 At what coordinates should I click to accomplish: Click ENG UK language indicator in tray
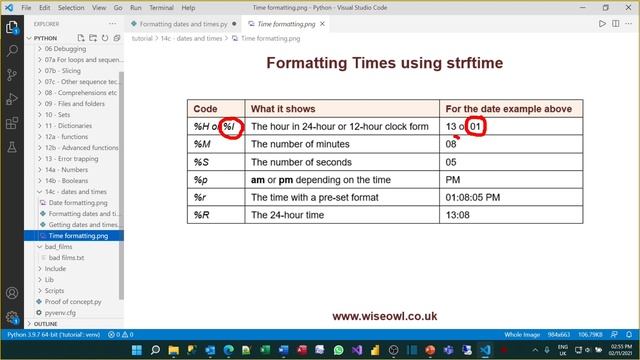click(563, 350)
